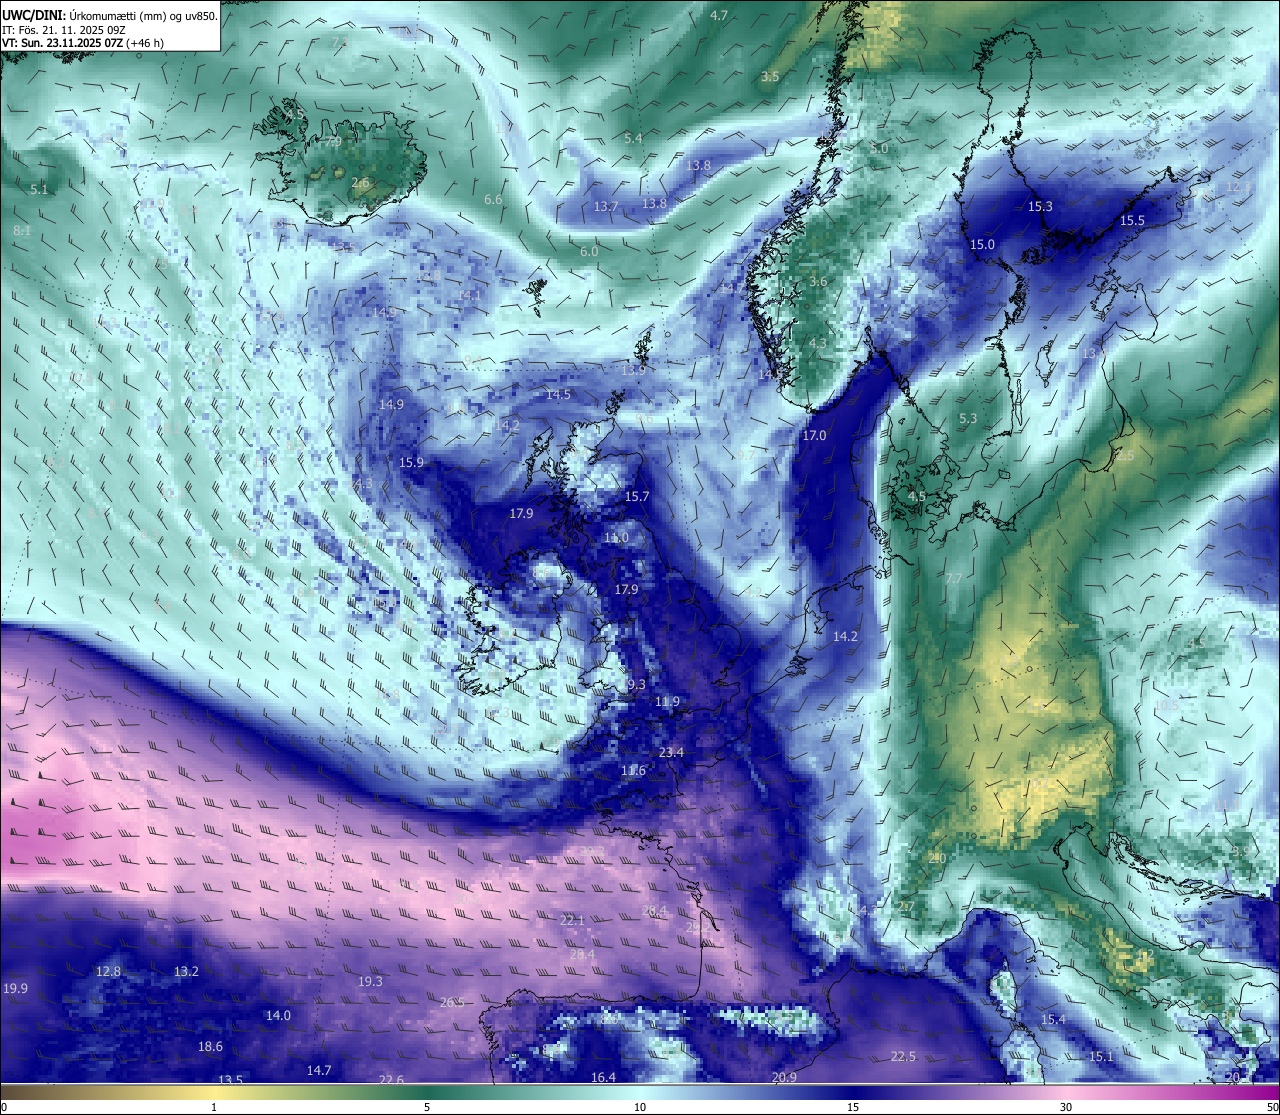The image size is (1280, 1115).
Task: Click the "19.9" value at the left edge
Action: pyautogui.click(x=15, y=988)
